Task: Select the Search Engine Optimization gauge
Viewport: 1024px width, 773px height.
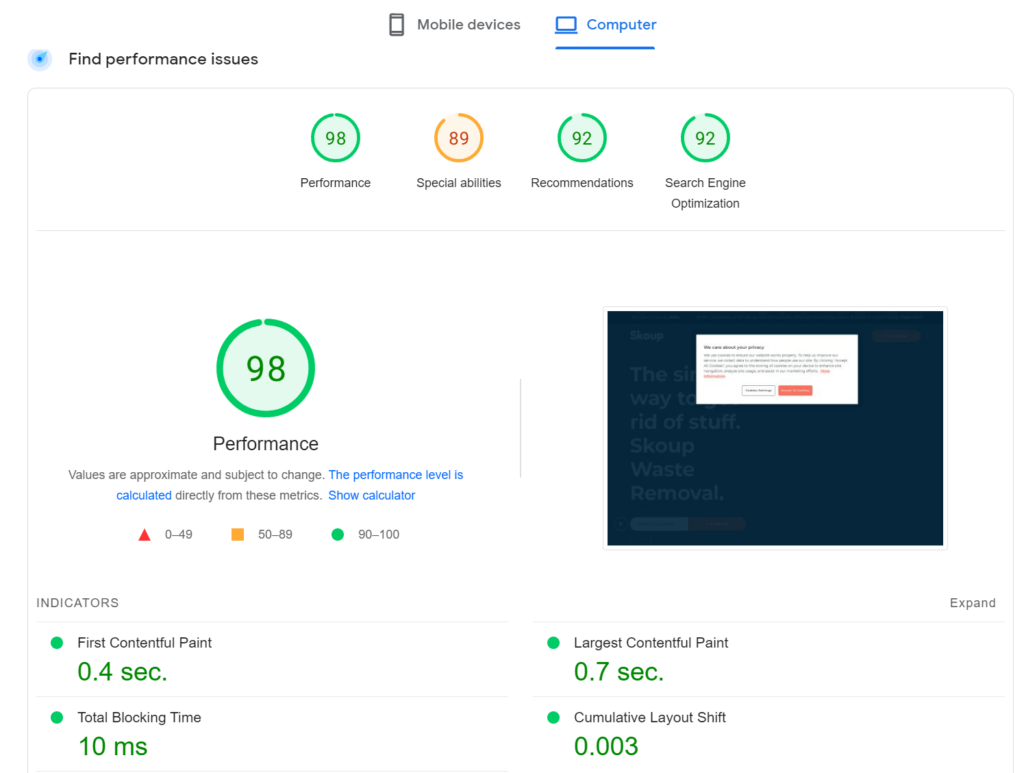Action: 705,138
